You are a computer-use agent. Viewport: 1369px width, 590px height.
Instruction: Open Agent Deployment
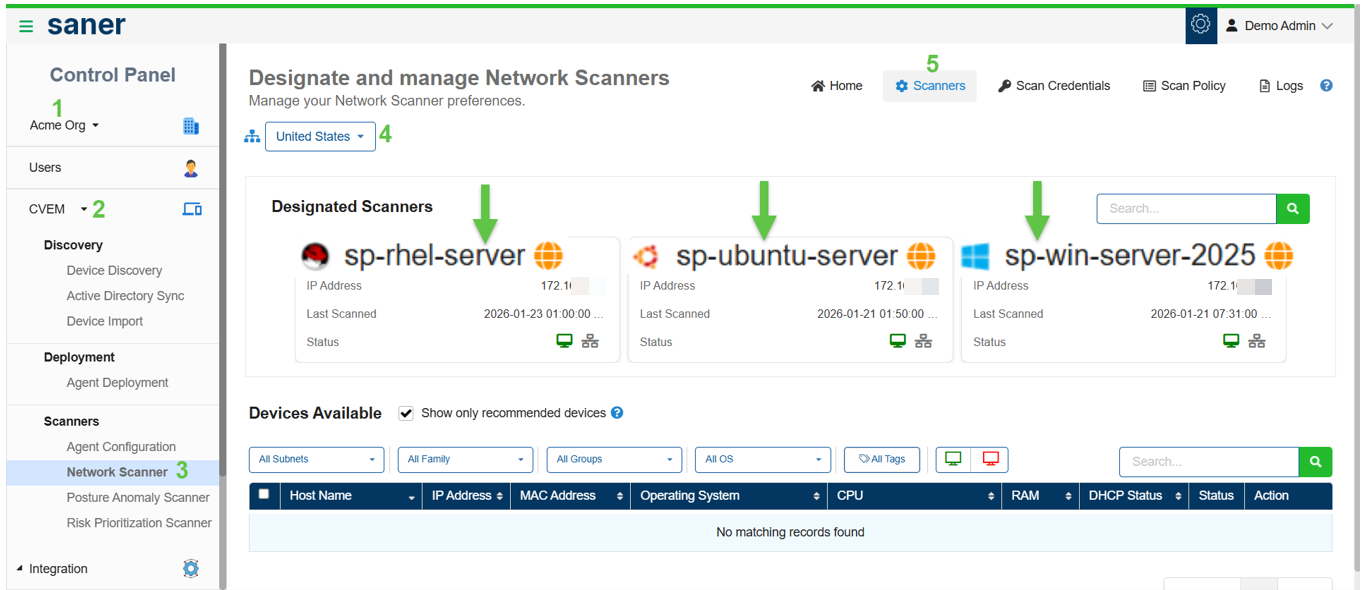117,382
